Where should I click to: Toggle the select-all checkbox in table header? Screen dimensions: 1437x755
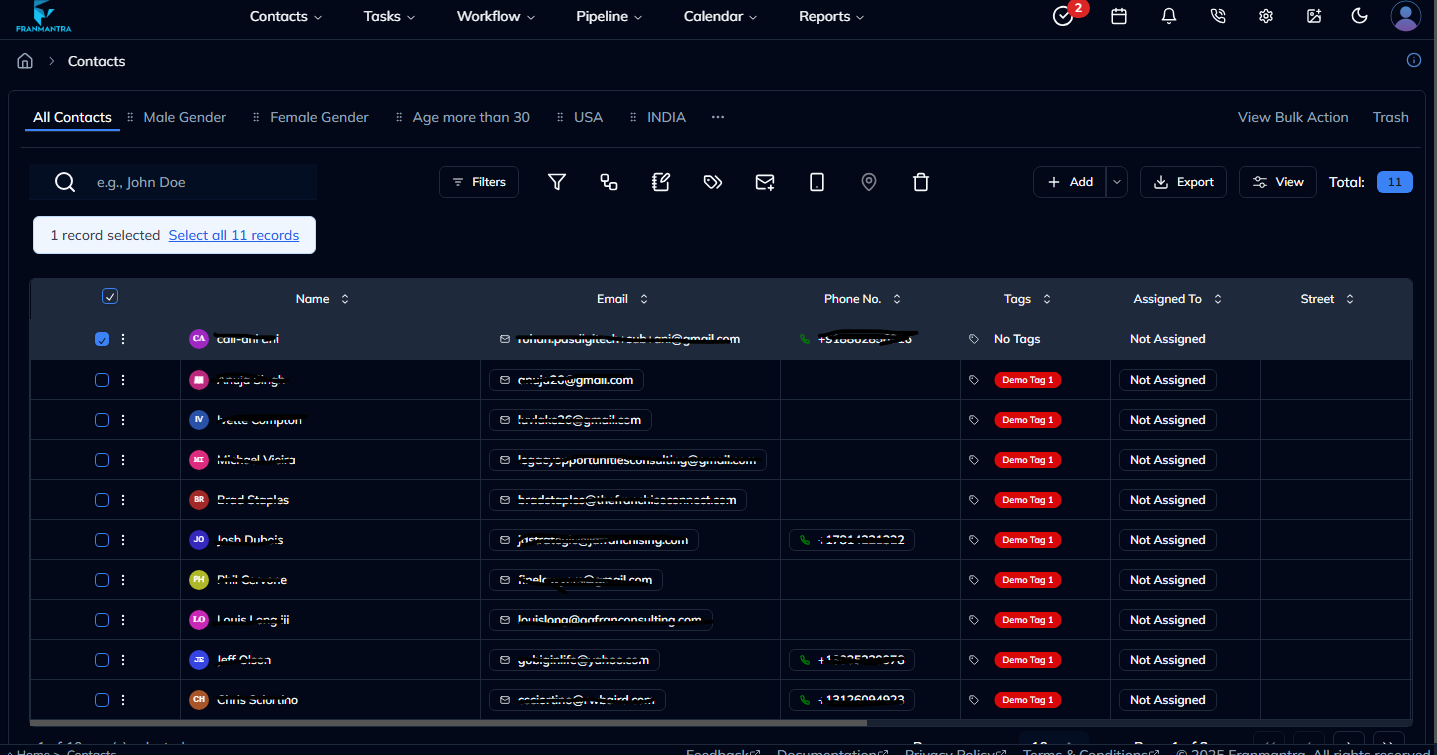click(110, 296)
